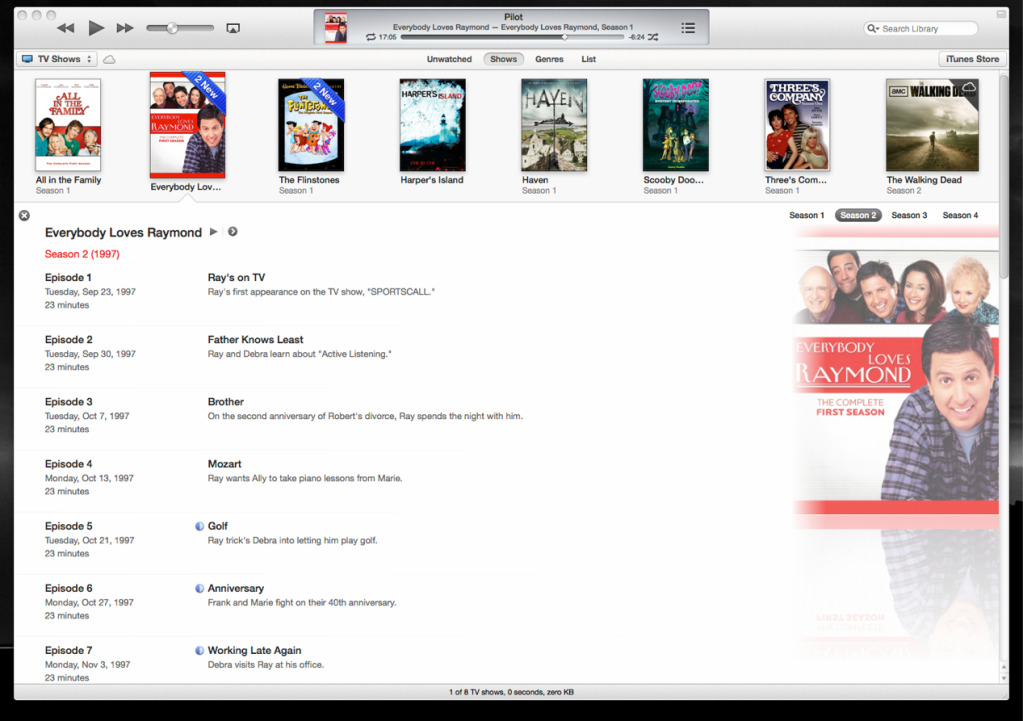Close the expanded show detail panel
1023x721 pixels.
pyautogui.click(x=24, y=215)
